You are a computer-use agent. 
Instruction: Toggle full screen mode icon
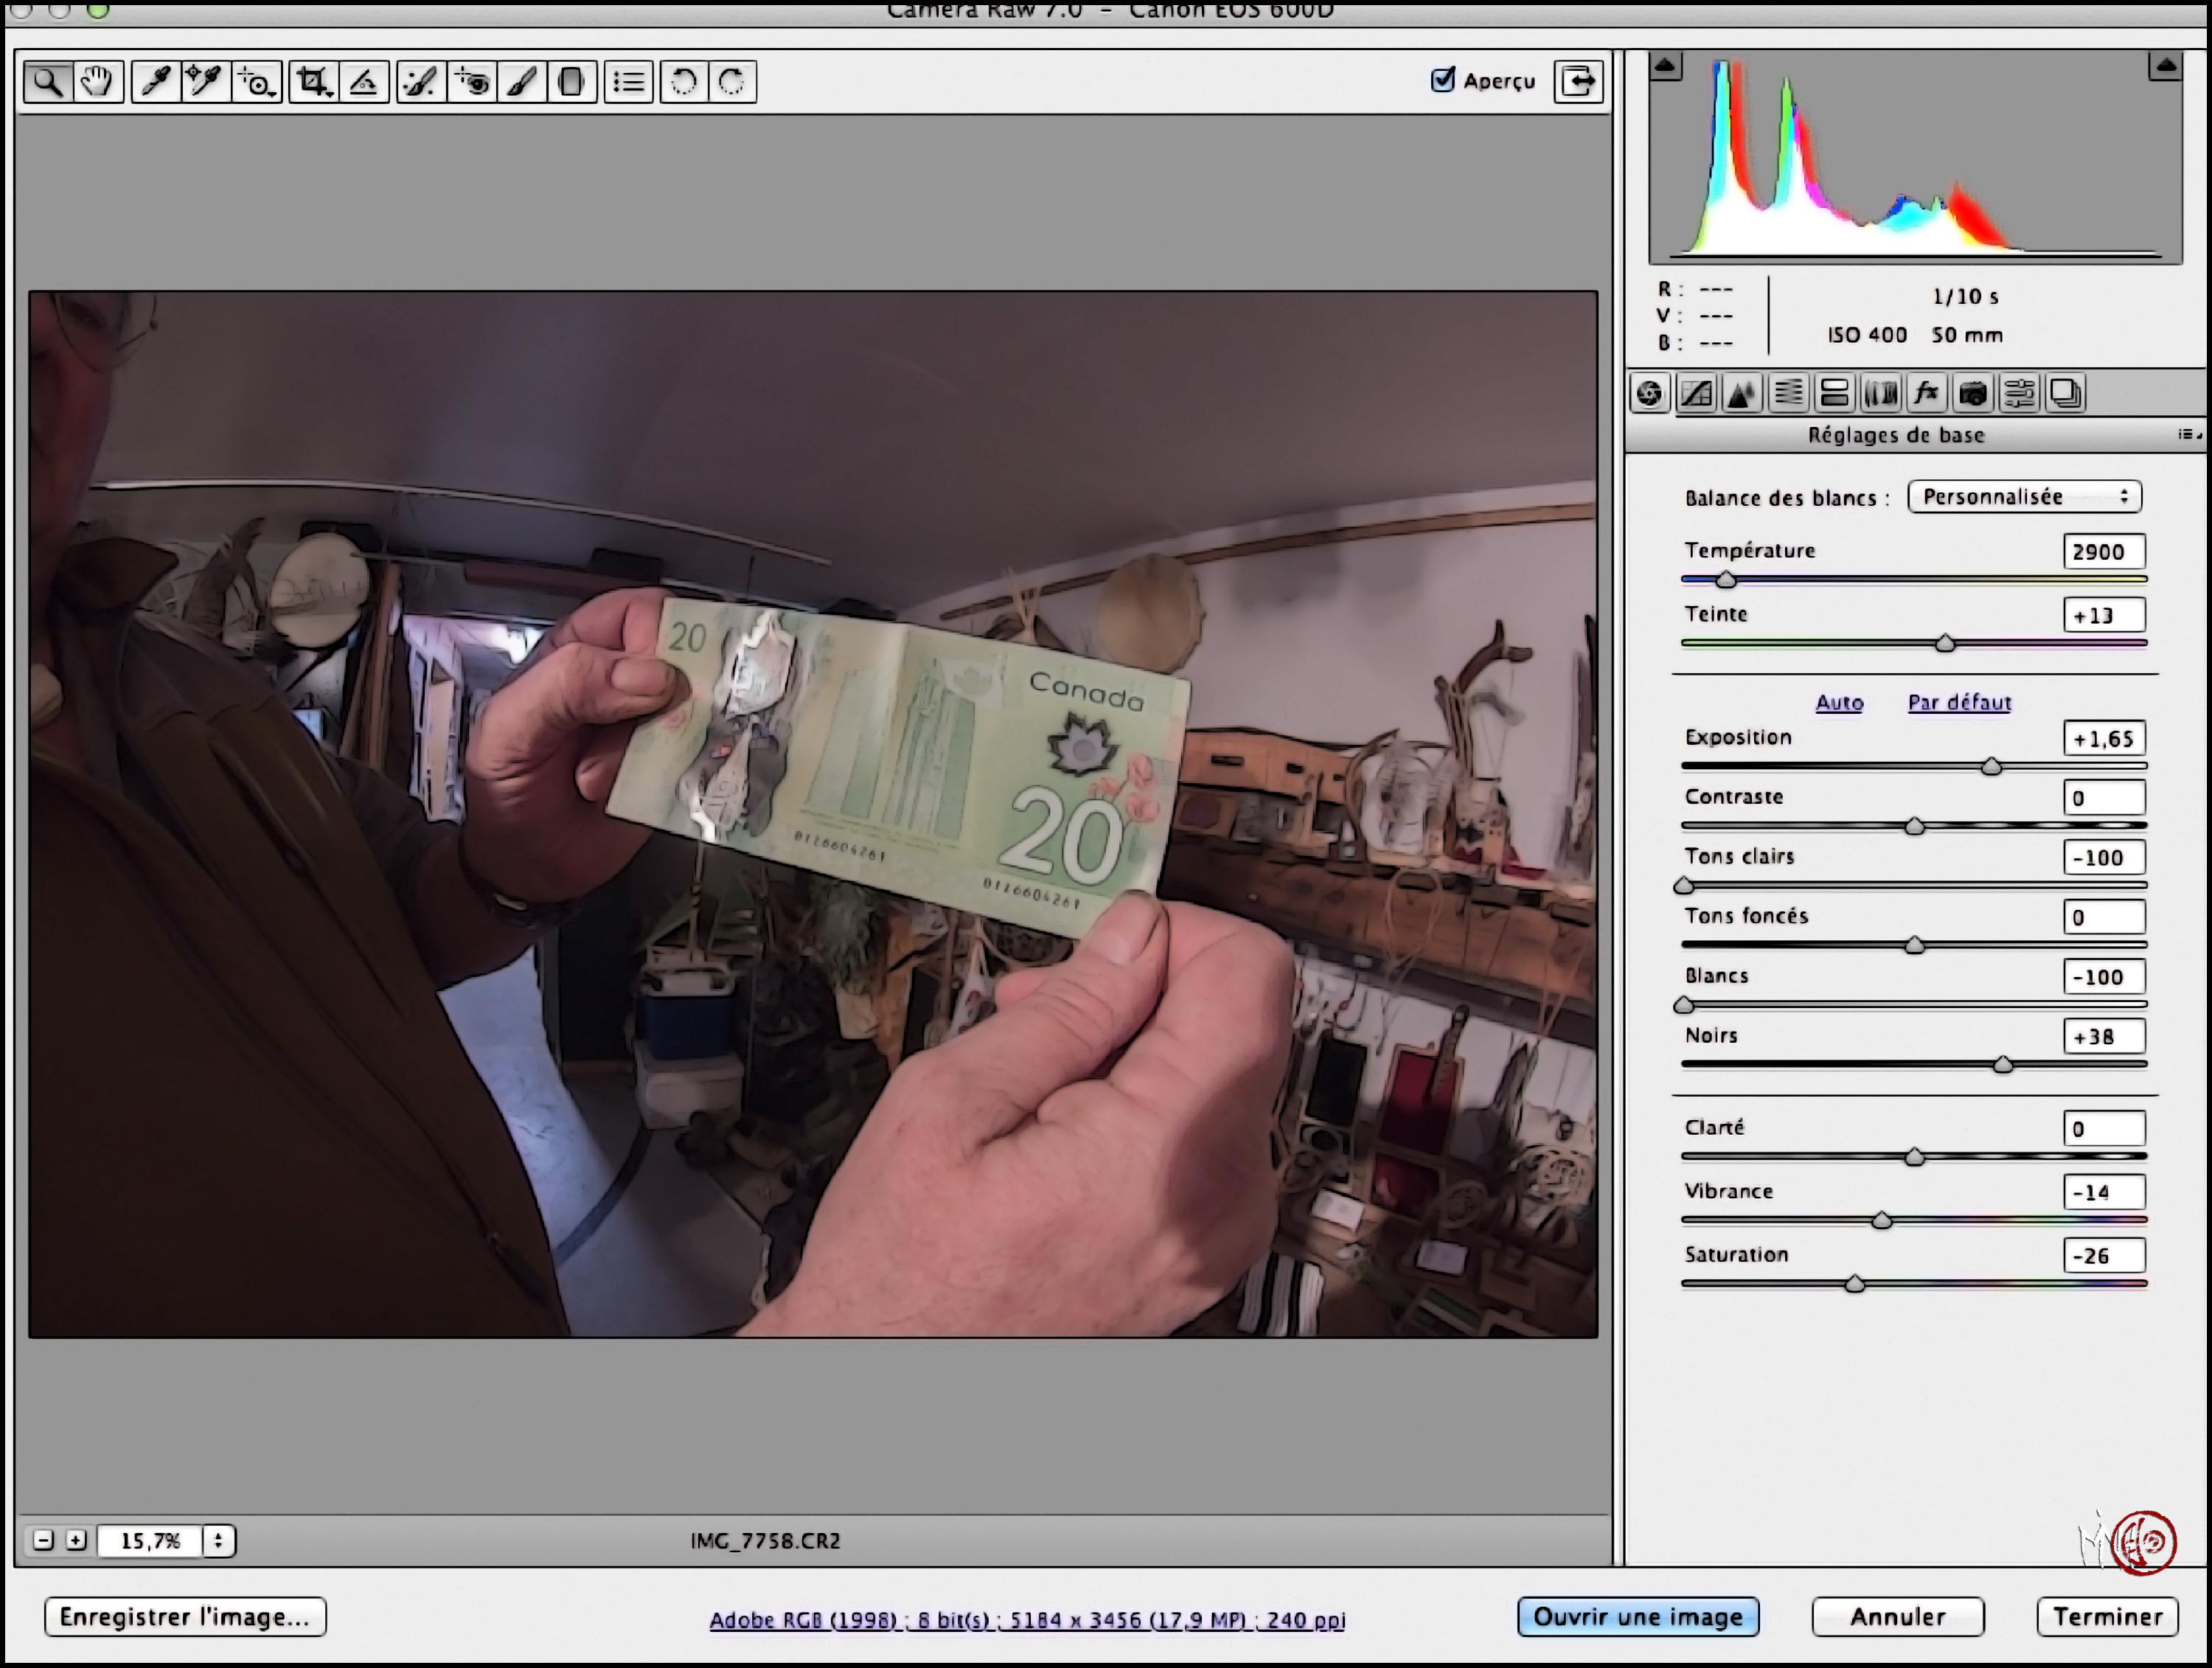coord(1579,81)
